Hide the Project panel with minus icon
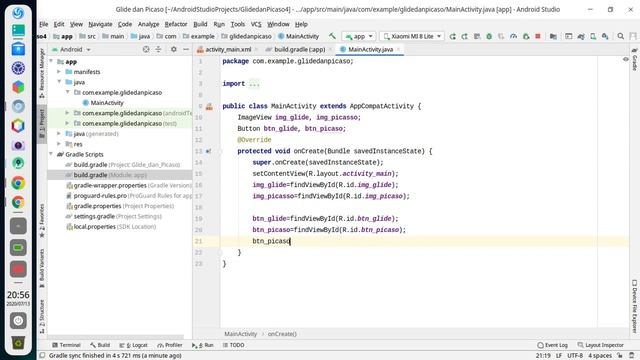 pos(186,49)
